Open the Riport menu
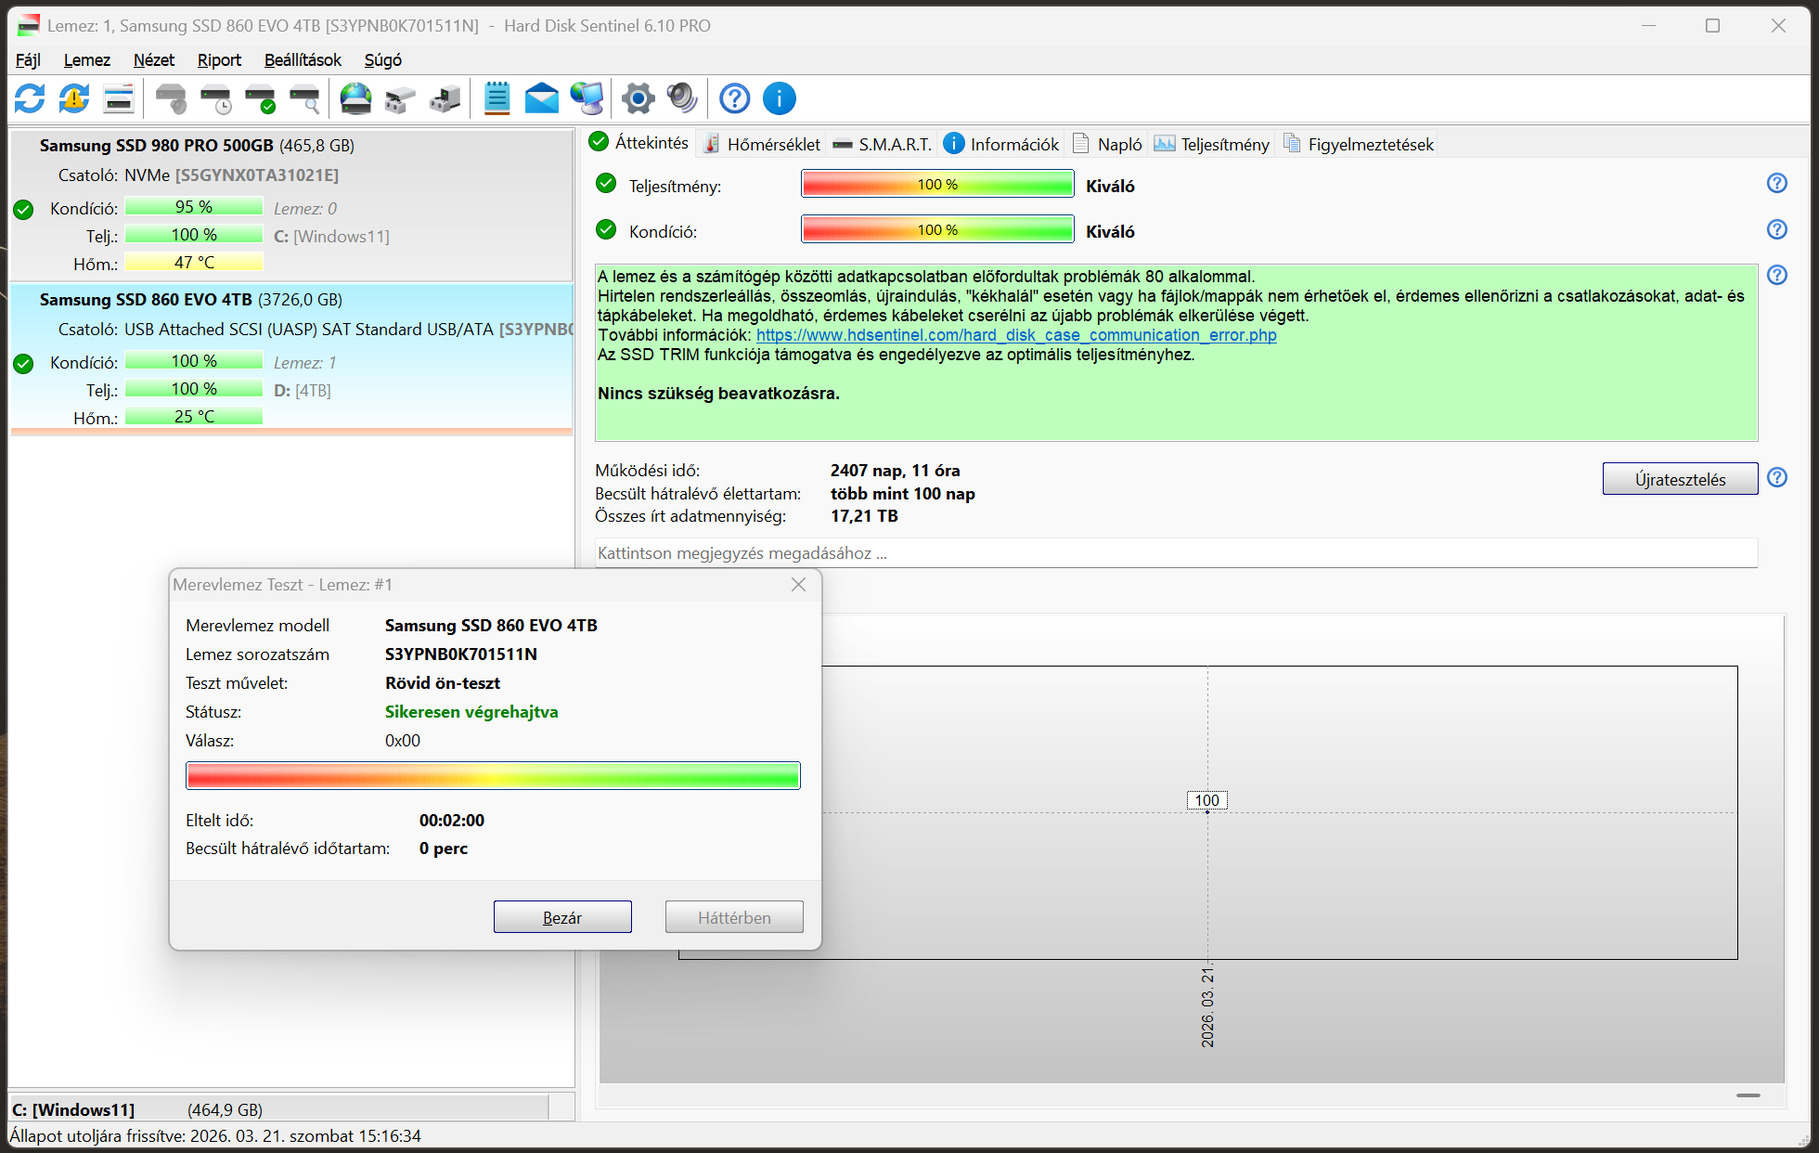 219,60
